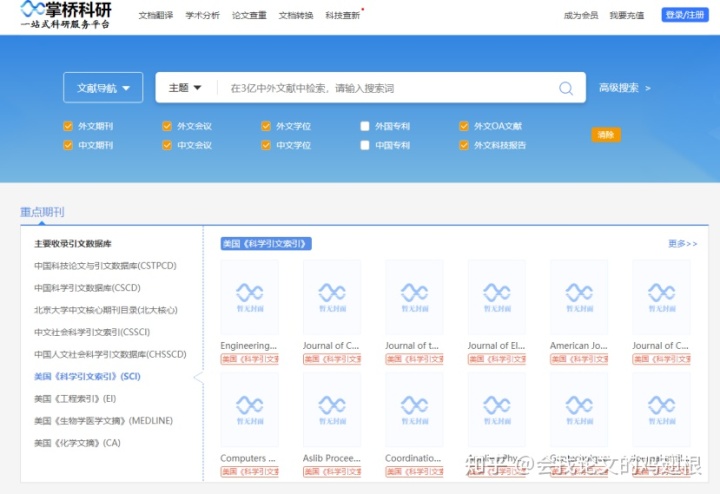The width and height of the screenshot is (720, 494).
Task: Click the 登录/注册 button
Action: (x=685, y=15)
